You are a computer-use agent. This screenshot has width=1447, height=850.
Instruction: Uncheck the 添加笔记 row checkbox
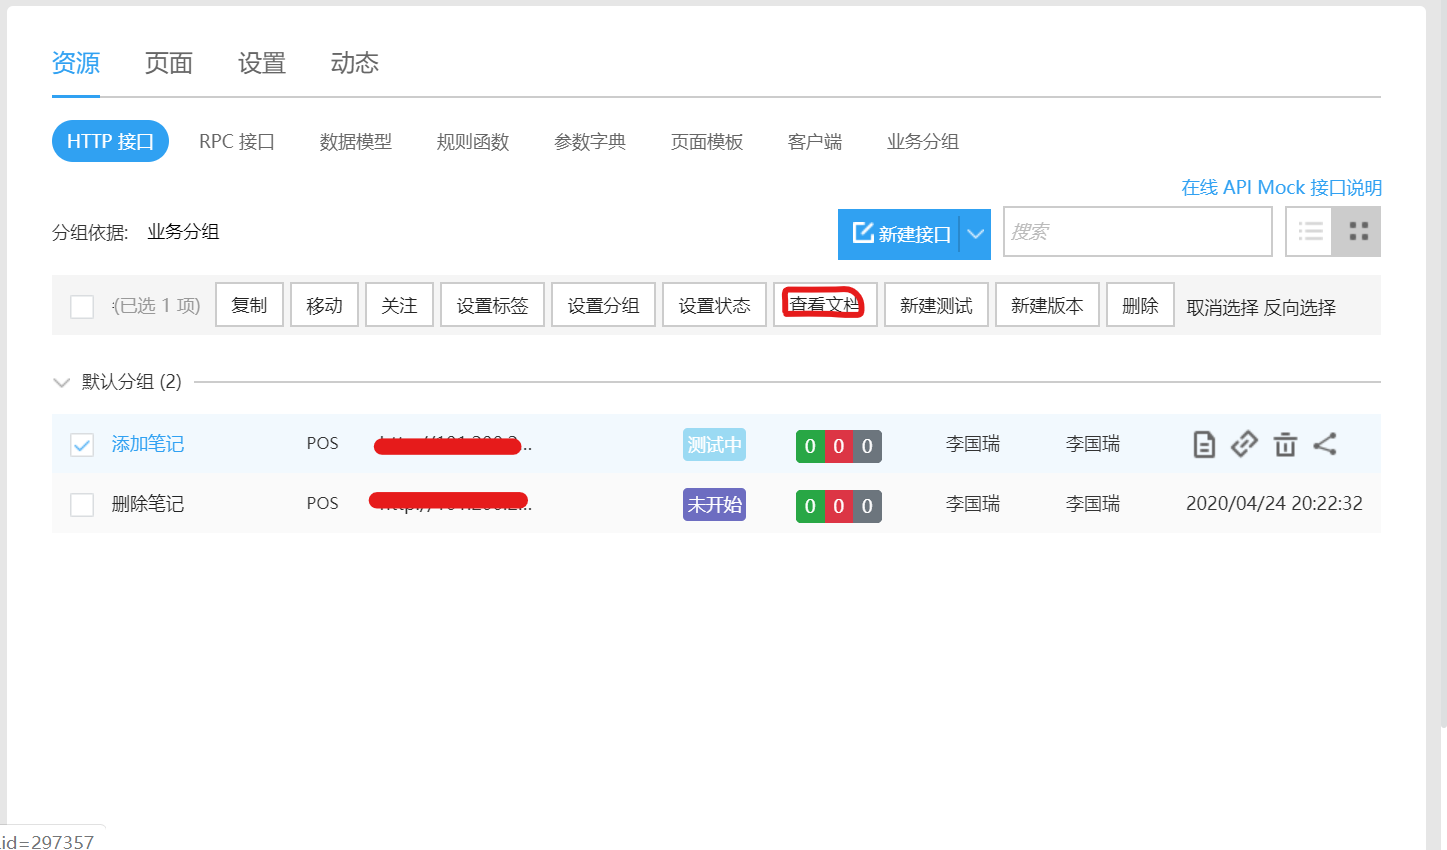click(x=82, y=445)
